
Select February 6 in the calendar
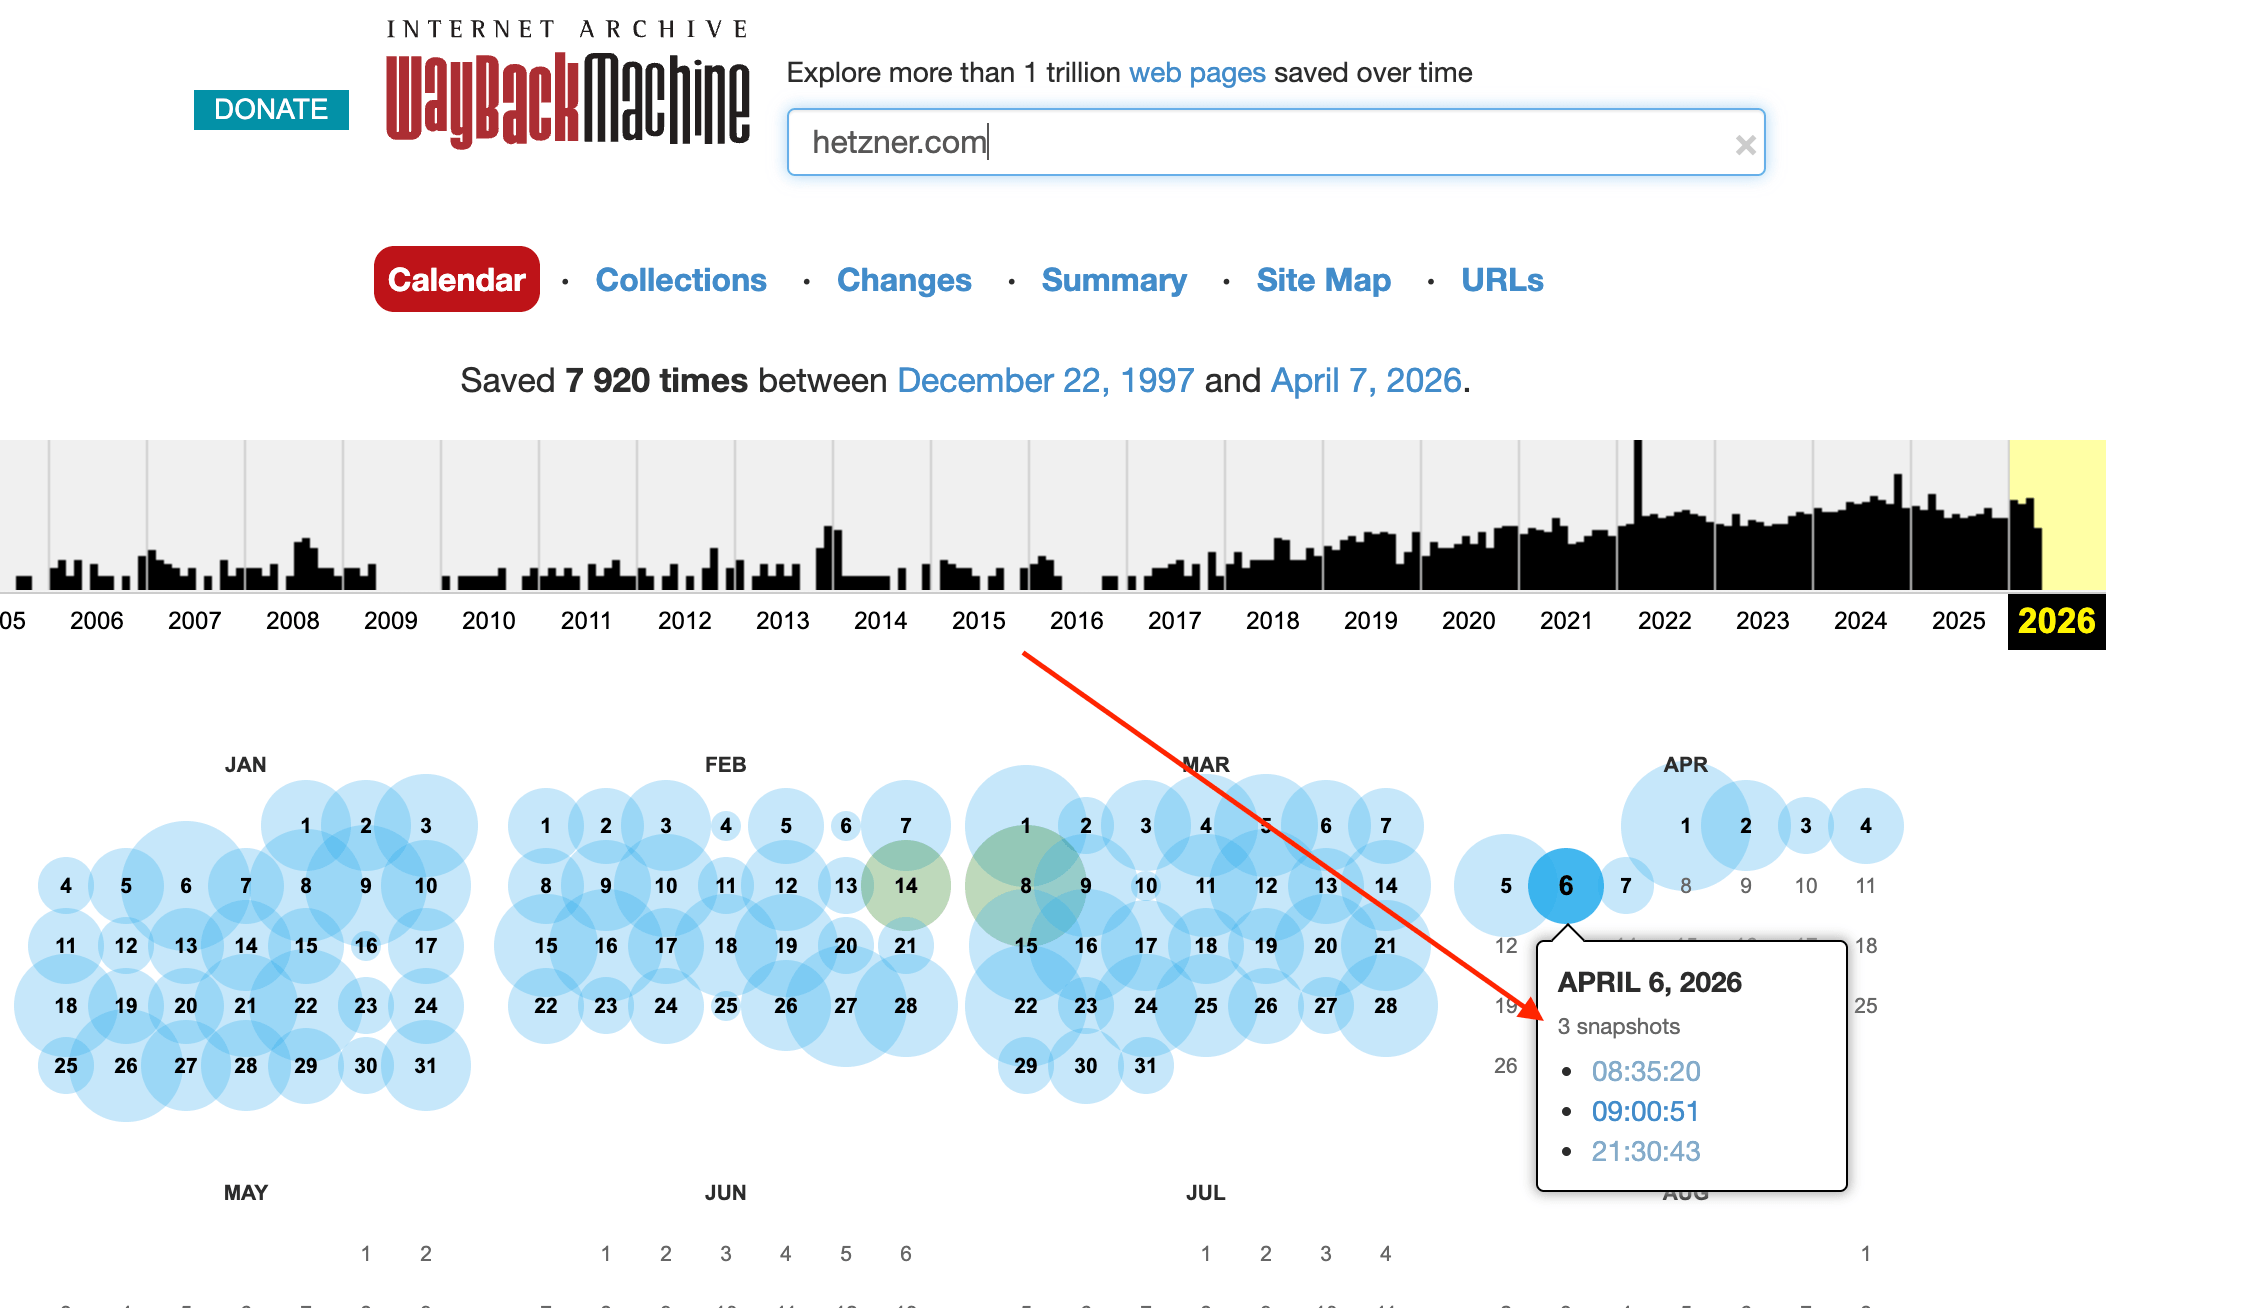pos(846,825)
